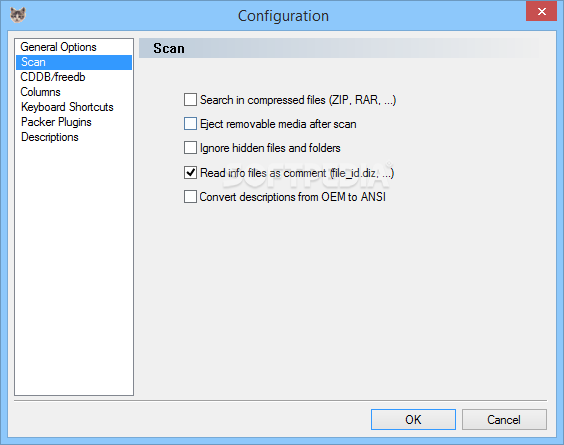
Task: Confirm settings with OK button
Action: point(413,419)
